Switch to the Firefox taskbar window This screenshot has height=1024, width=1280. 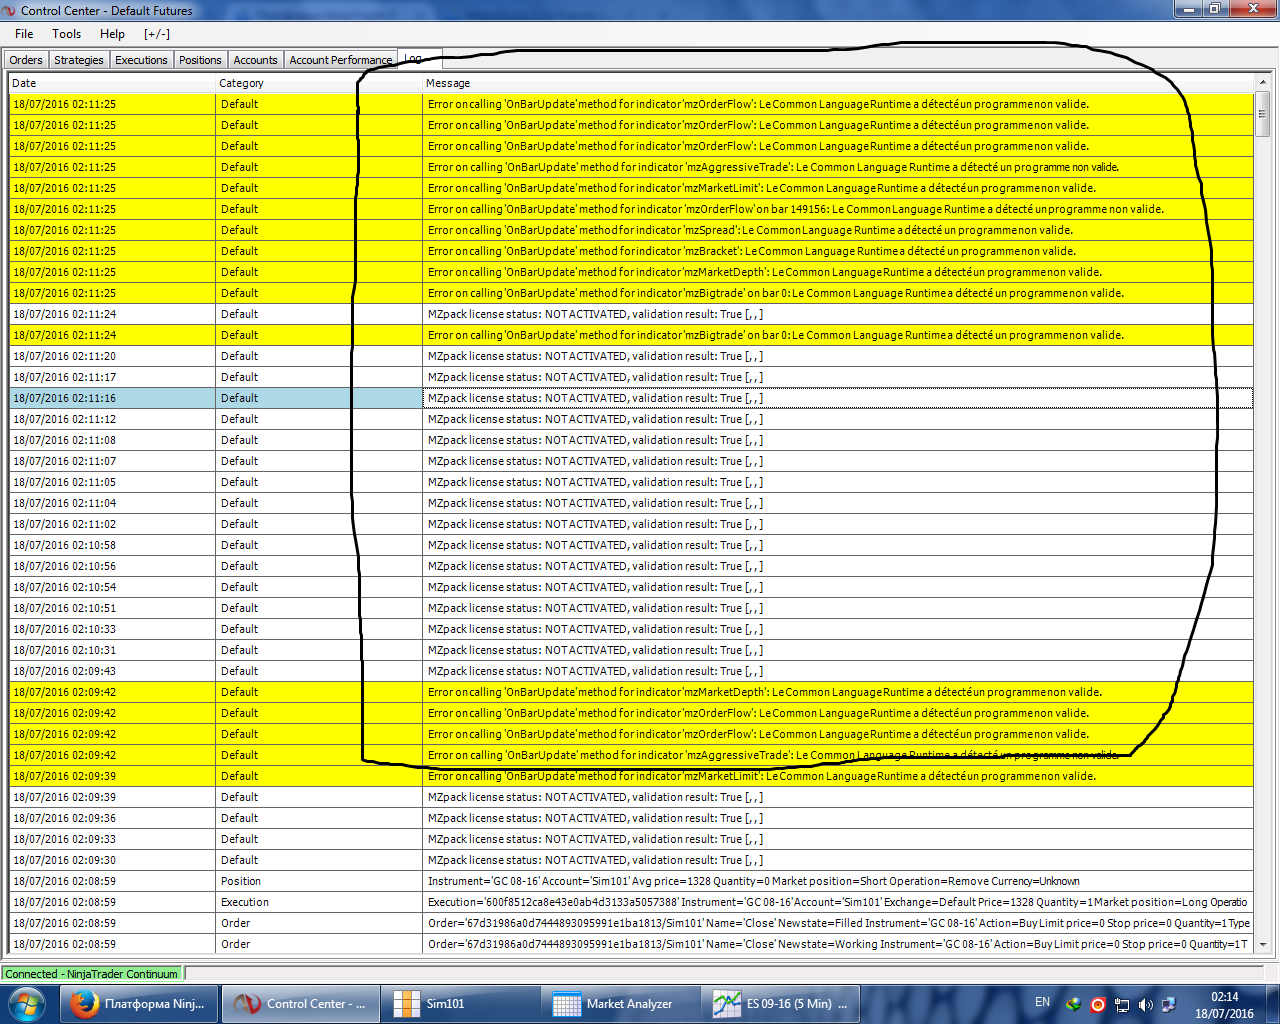(x=139, y=1004)
